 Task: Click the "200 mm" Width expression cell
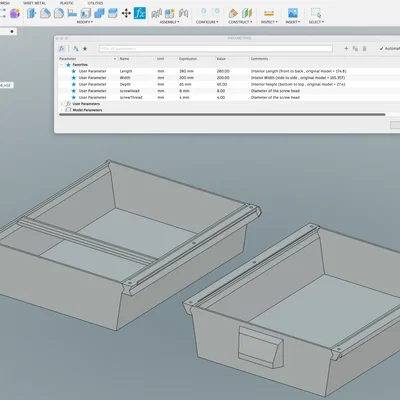tap(186, 78)
